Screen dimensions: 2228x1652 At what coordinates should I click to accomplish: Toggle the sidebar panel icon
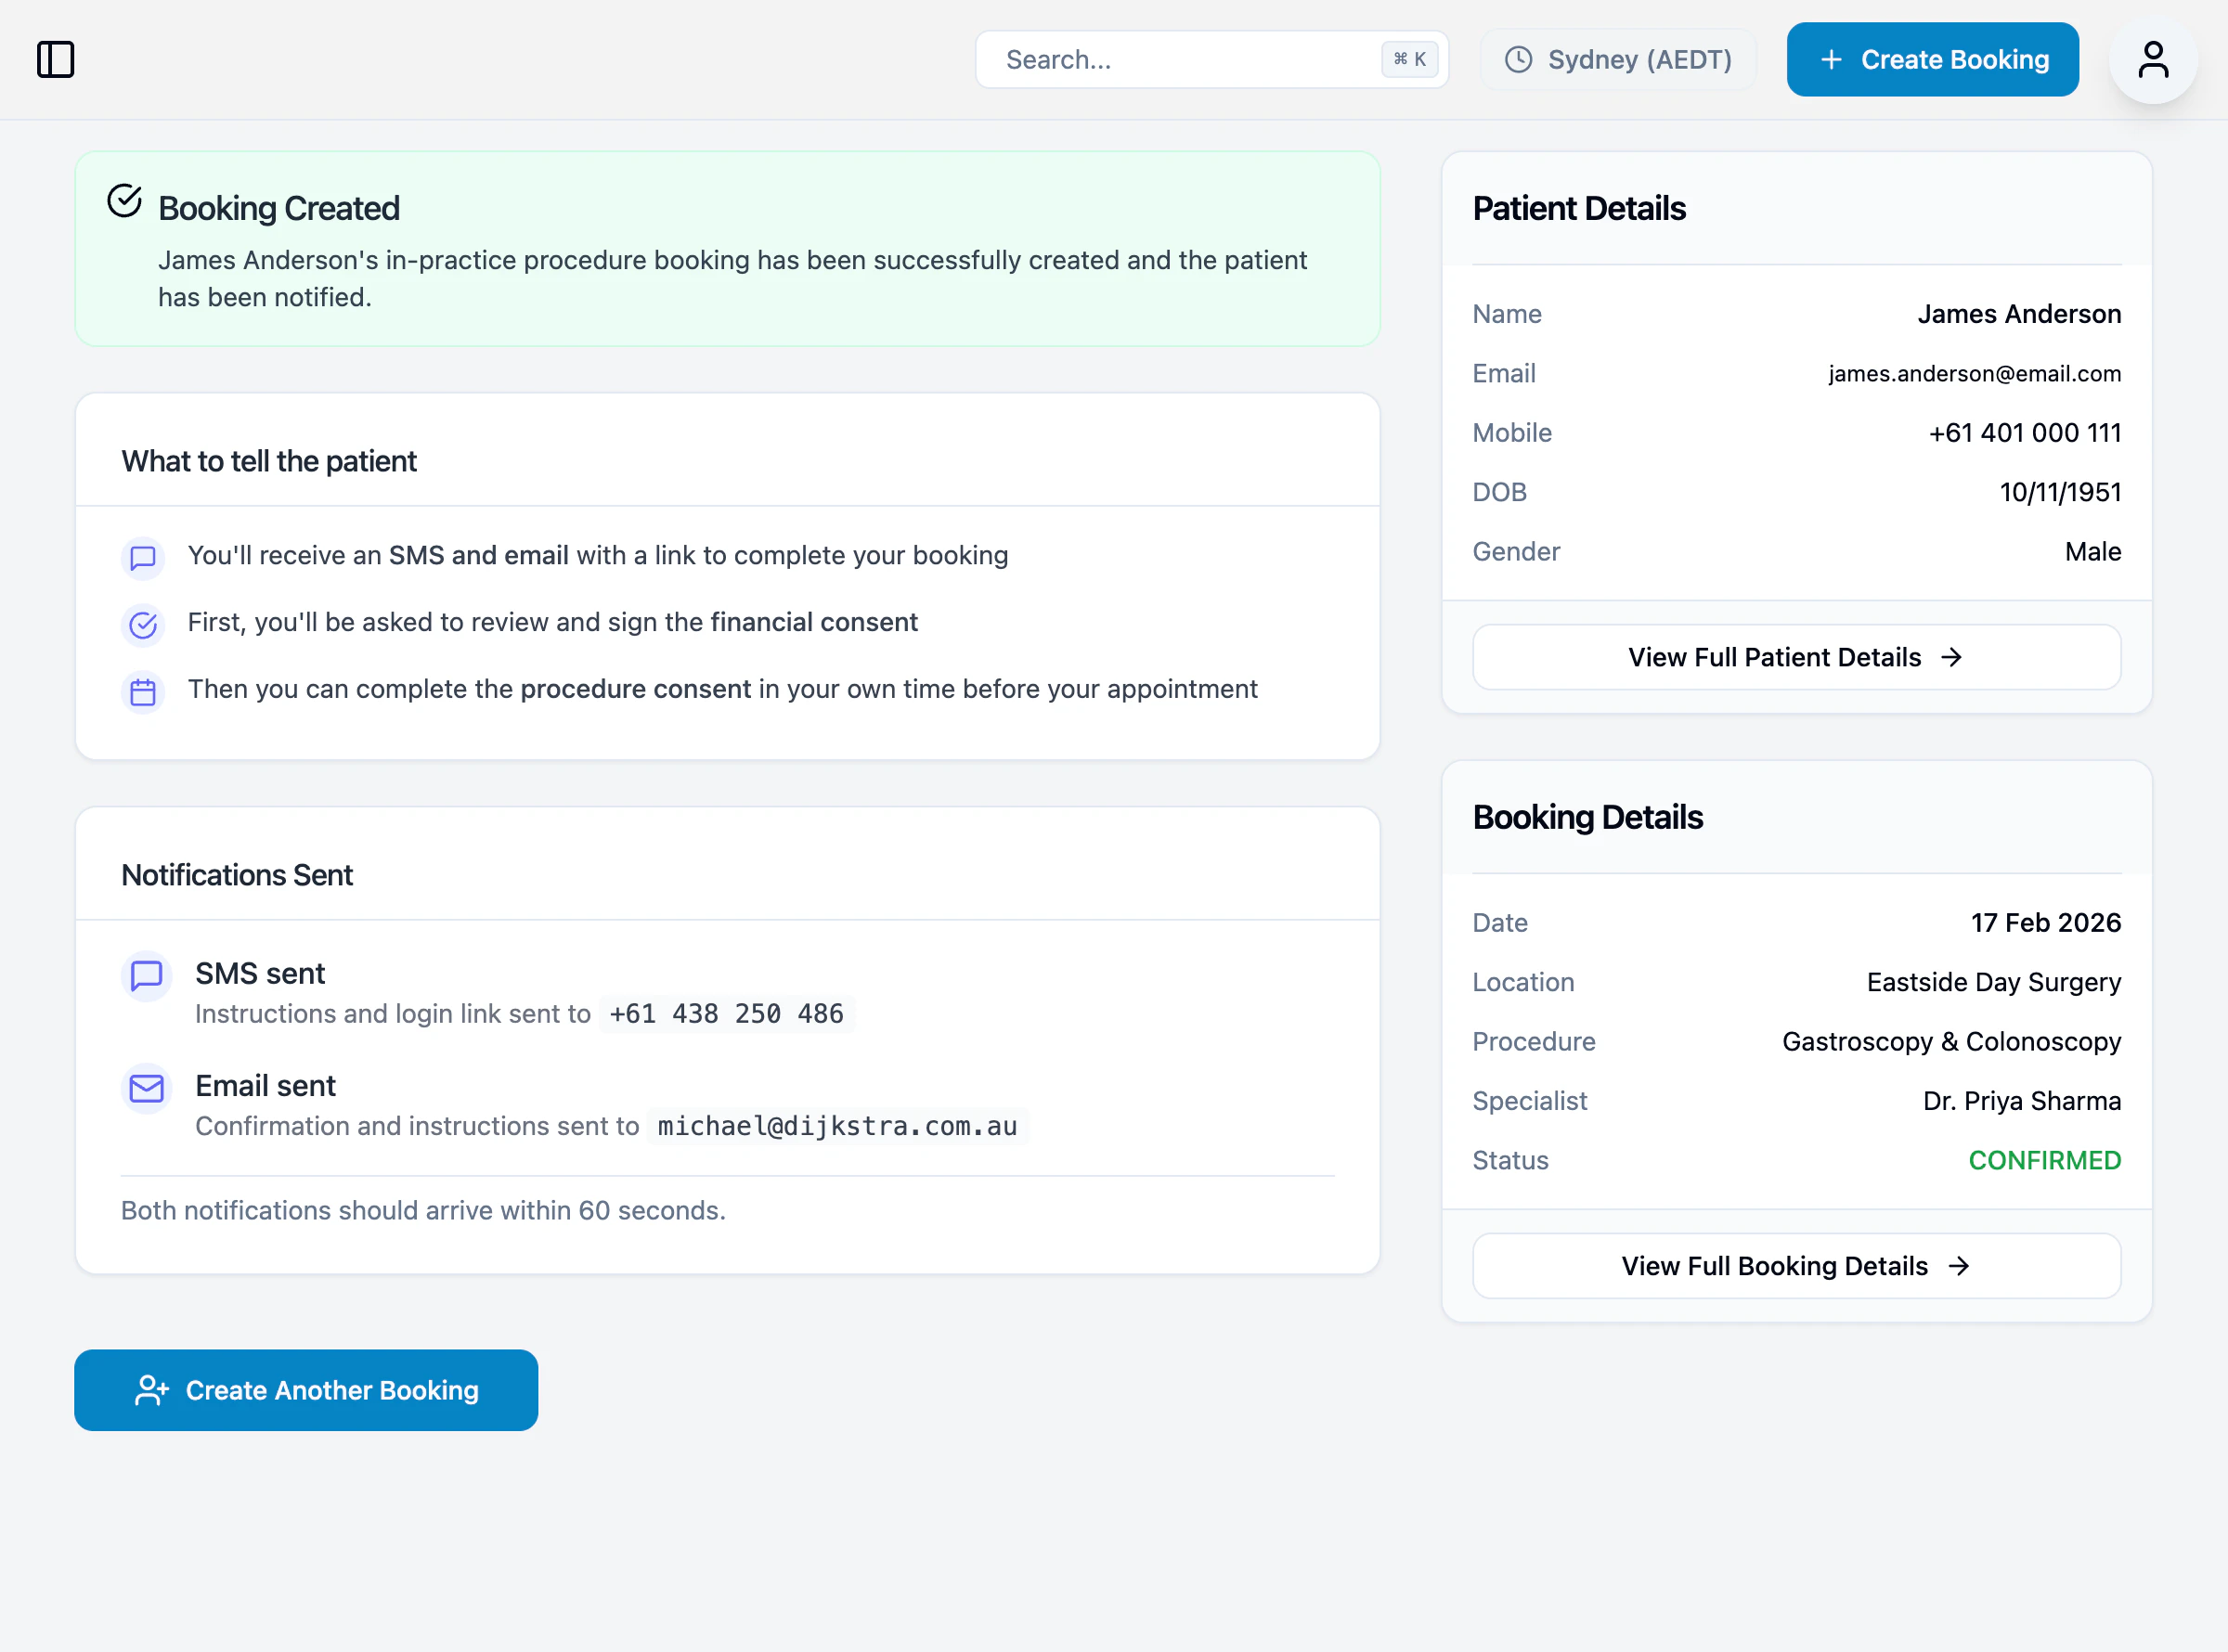(x=56, y=59)
